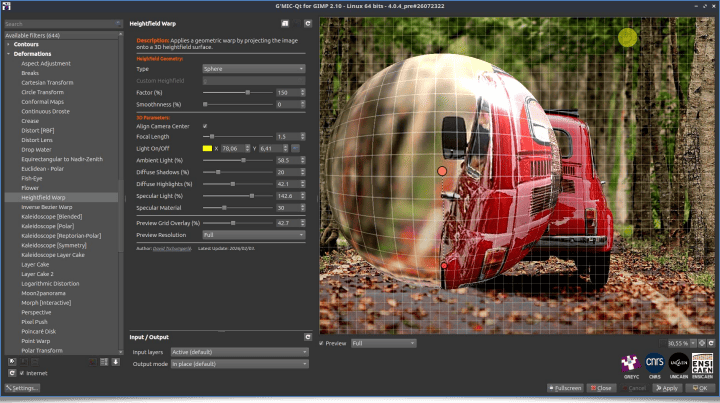Click the light point visibility toggle after Y
This screenshot has height=403, width=720.
coord(295,148)
